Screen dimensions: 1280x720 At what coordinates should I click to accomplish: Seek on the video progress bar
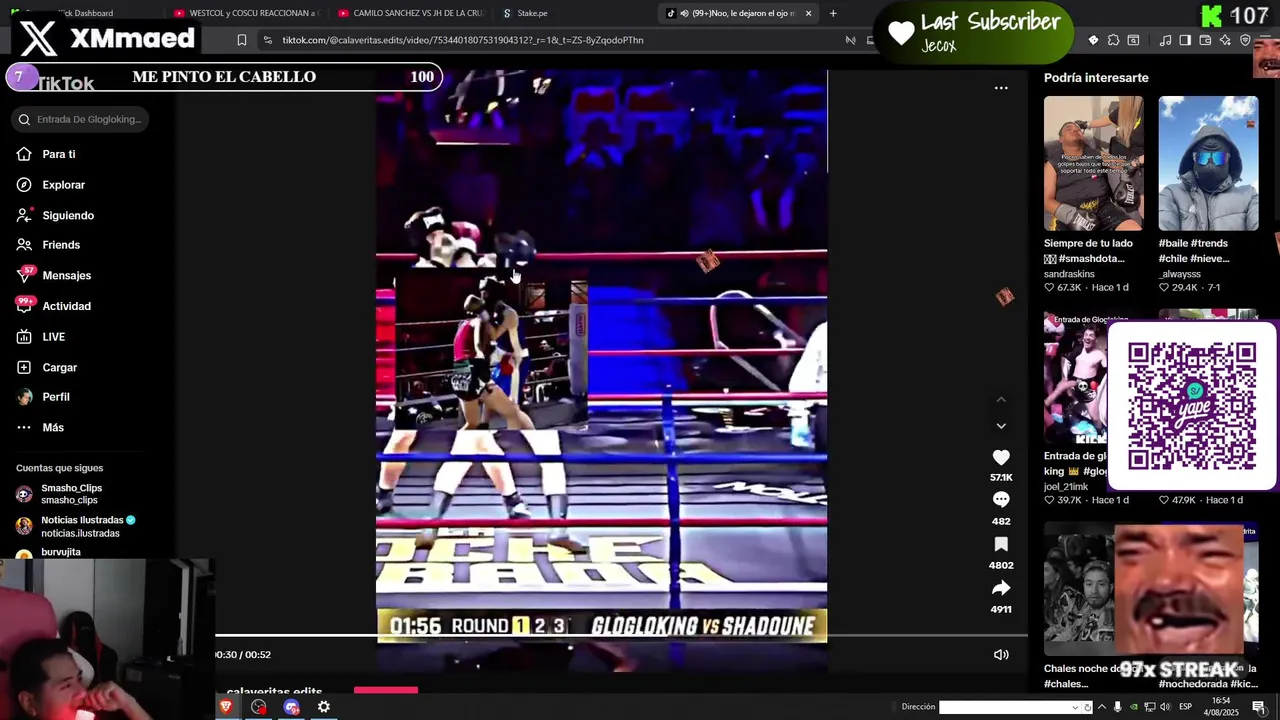pos(621,635)
